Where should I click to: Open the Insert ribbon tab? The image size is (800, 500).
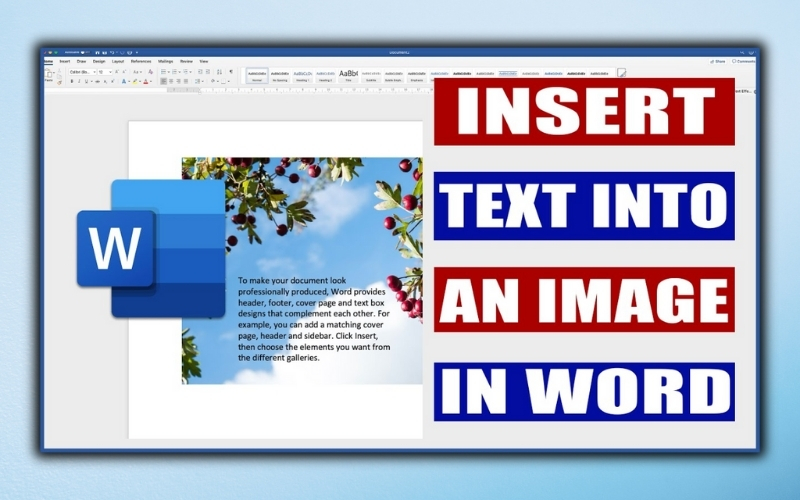click(x=65, y=62)
